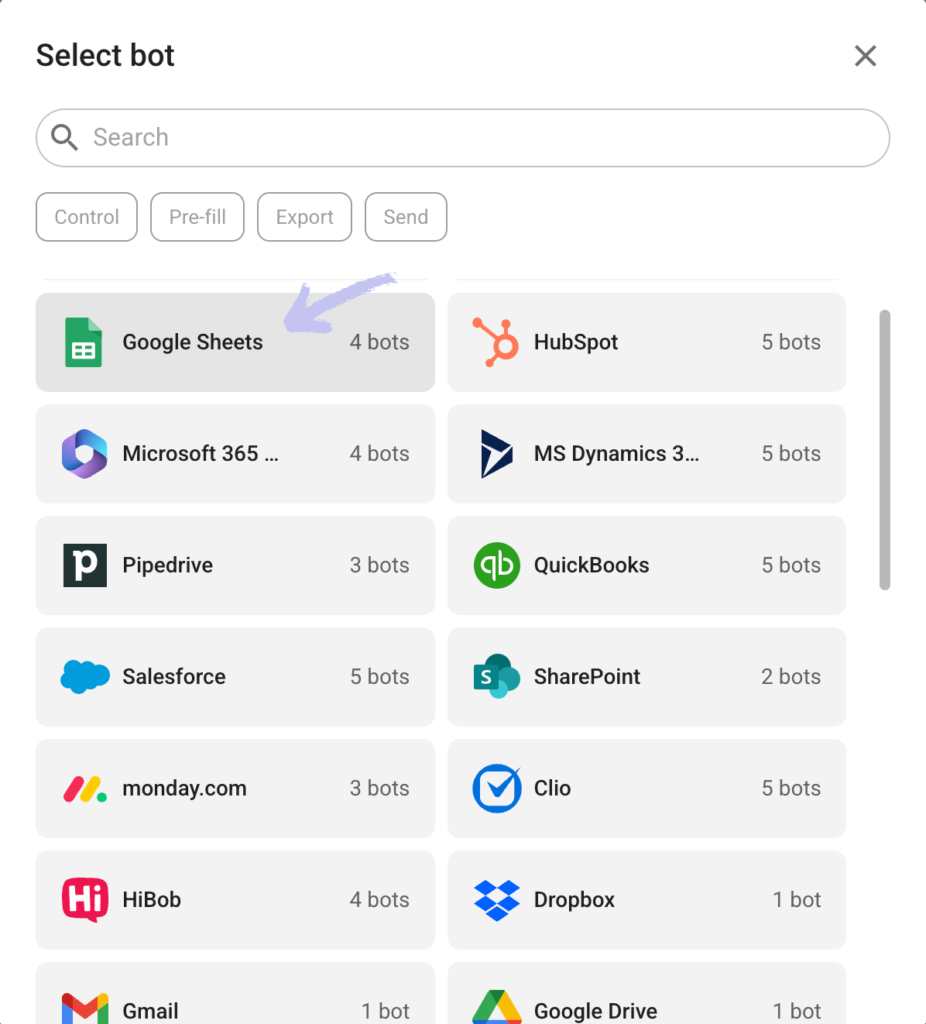Screen dimensions: 926x1024
Task: Open the SharePoint label
Action: [587, 677]
